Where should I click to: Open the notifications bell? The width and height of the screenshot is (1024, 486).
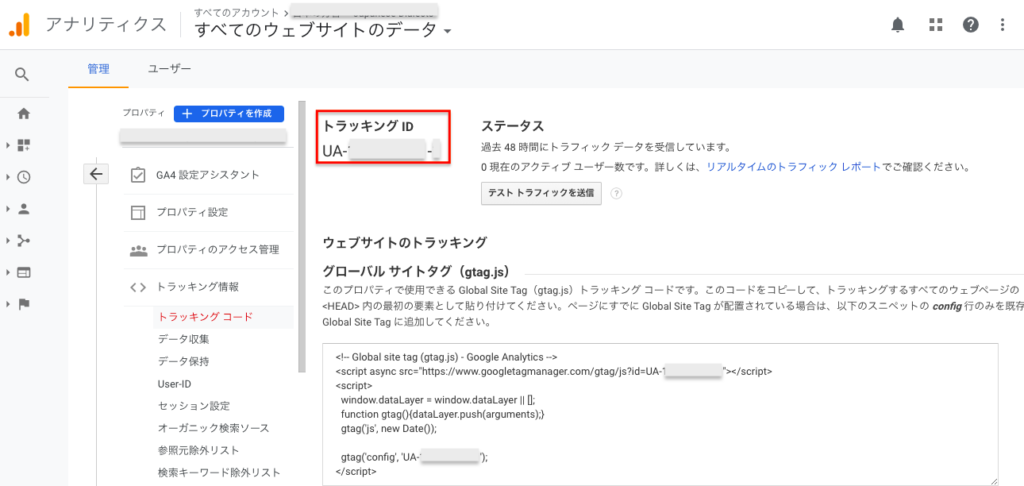(x=898, y=25)
